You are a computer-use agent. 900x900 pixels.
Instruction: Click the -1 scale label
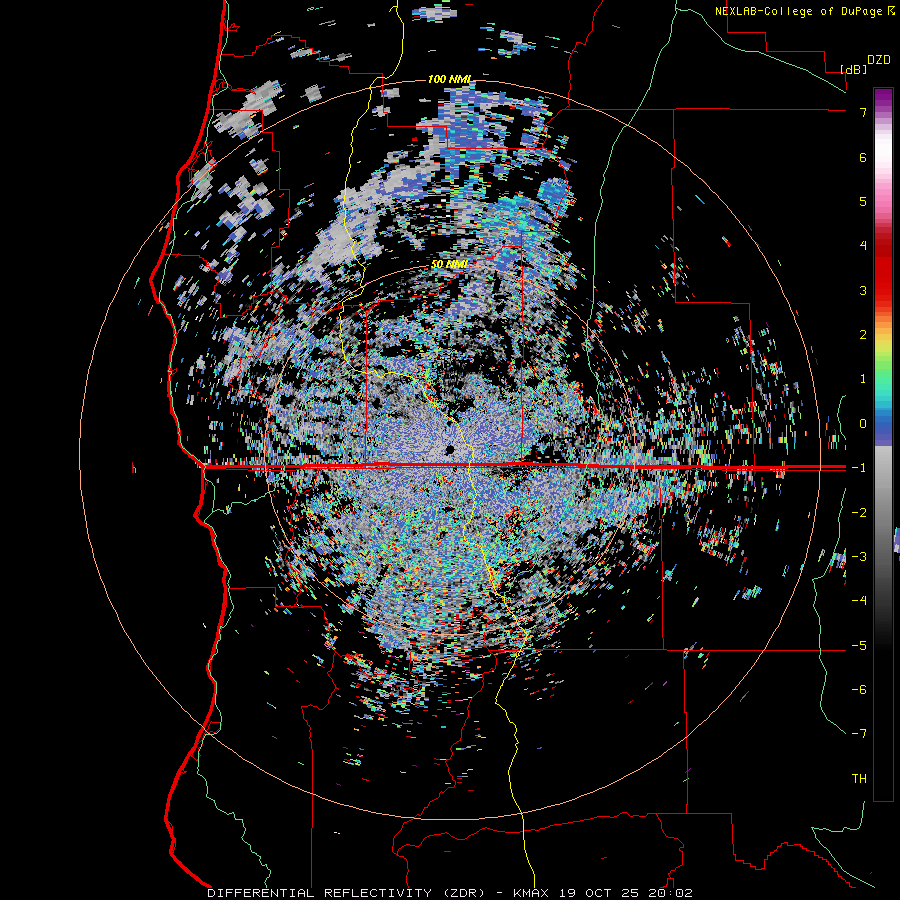859,468
